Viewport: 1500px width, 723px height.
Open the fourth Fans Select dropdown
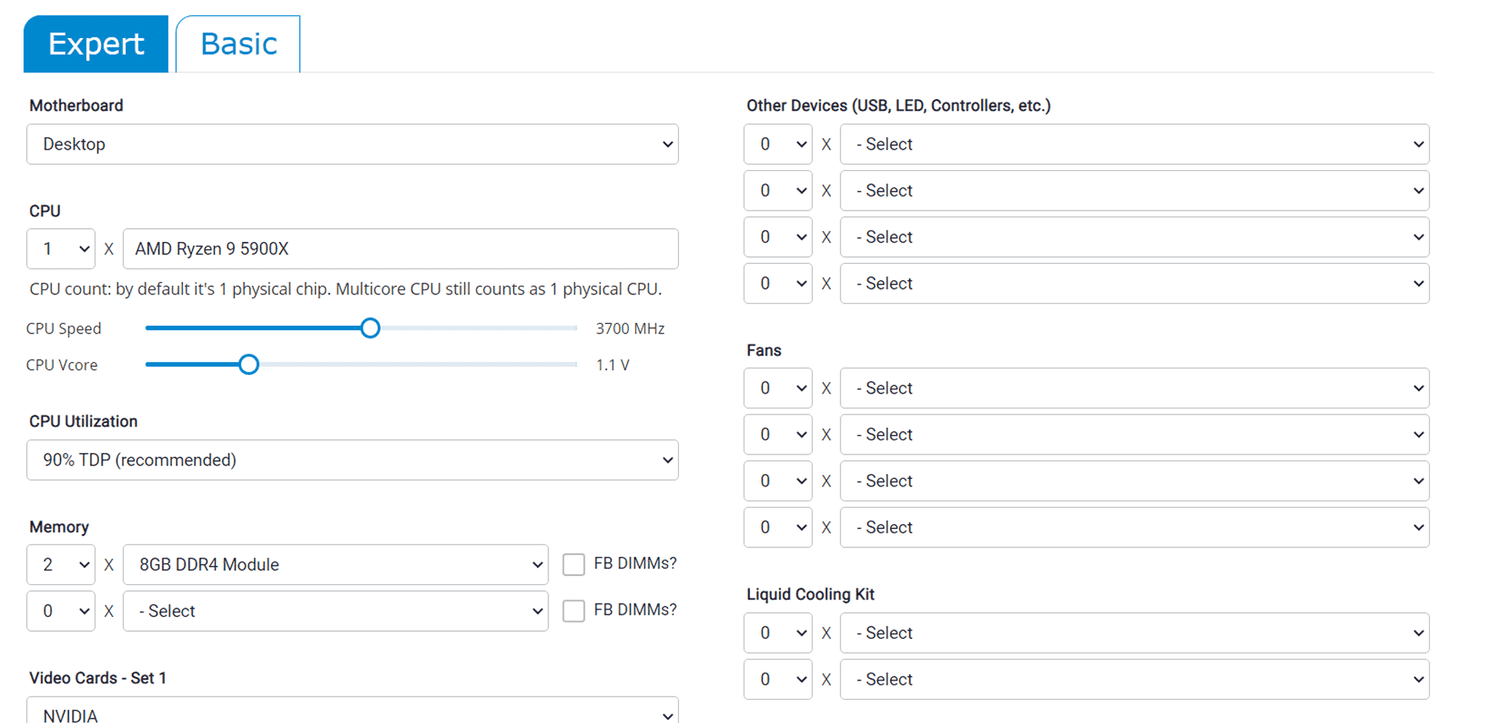tap(1134, 527)
